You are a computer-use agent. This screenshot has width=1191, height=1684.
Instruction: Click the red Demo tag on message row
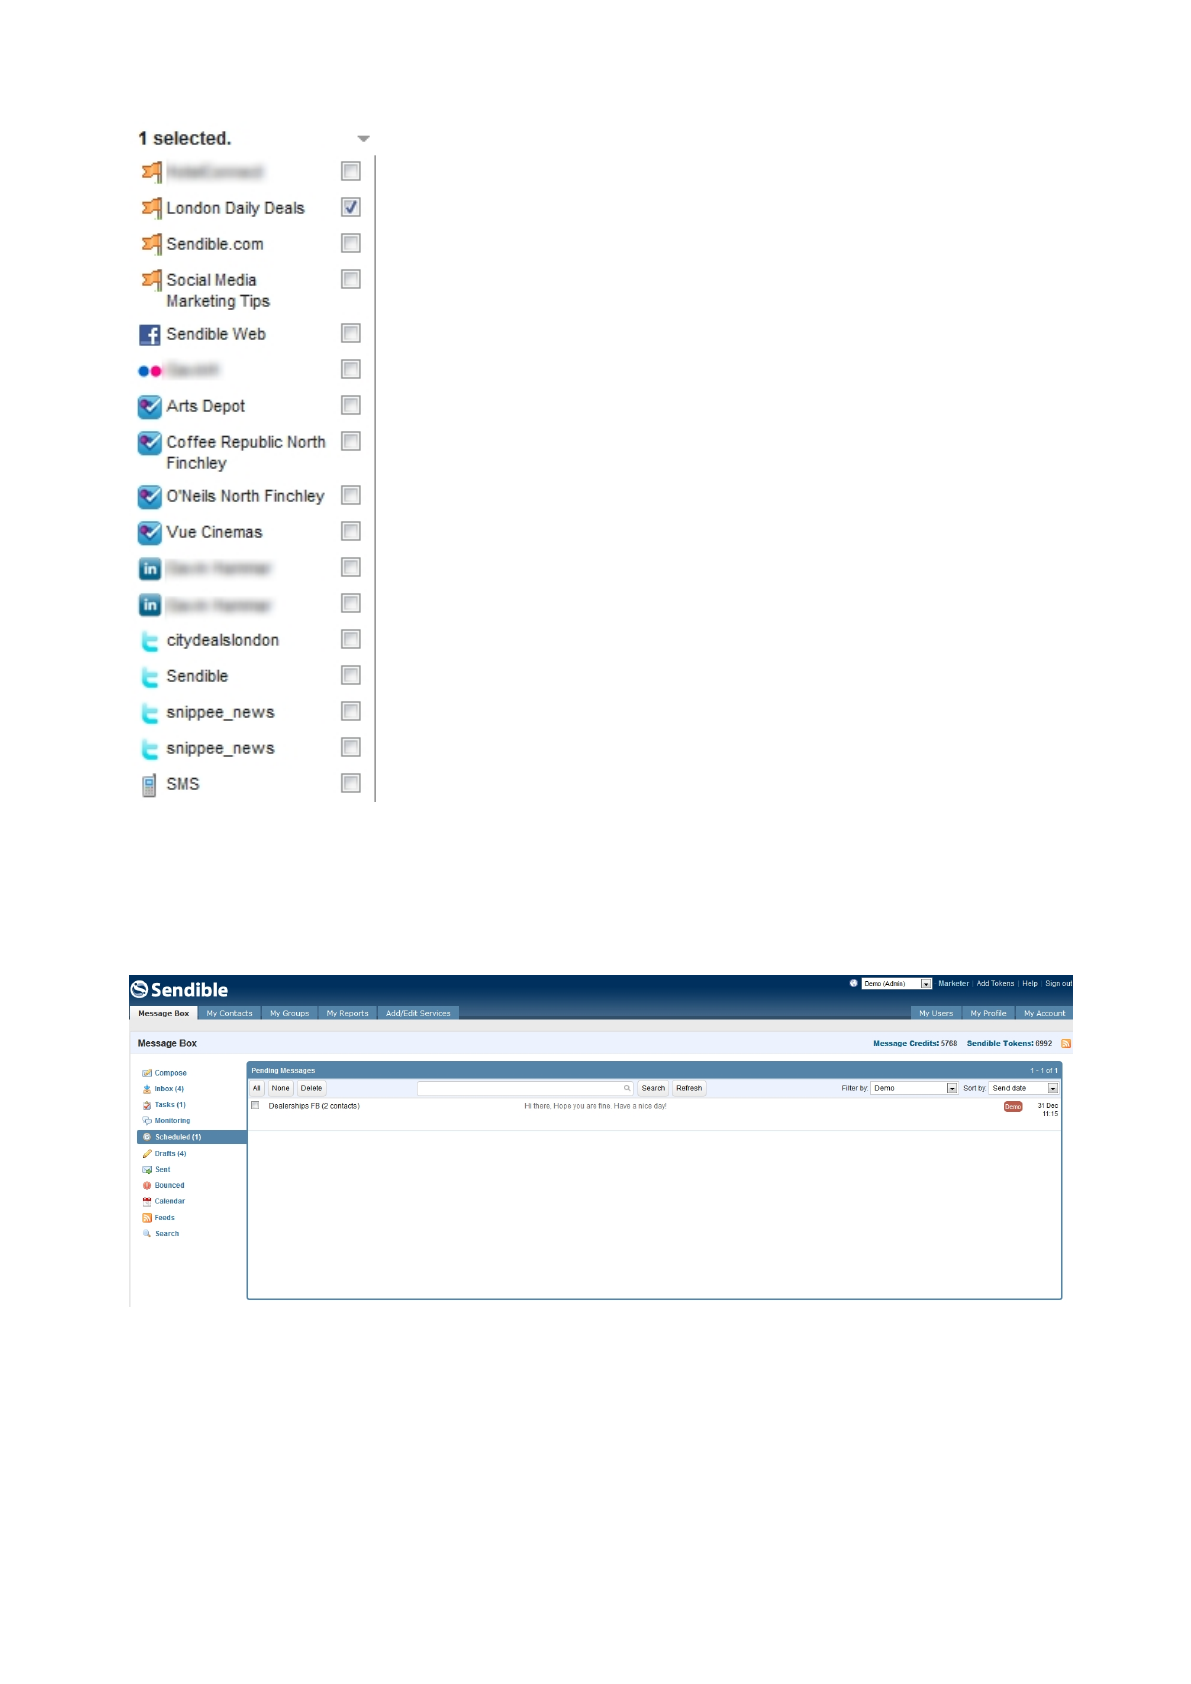click(1013, 1107)
